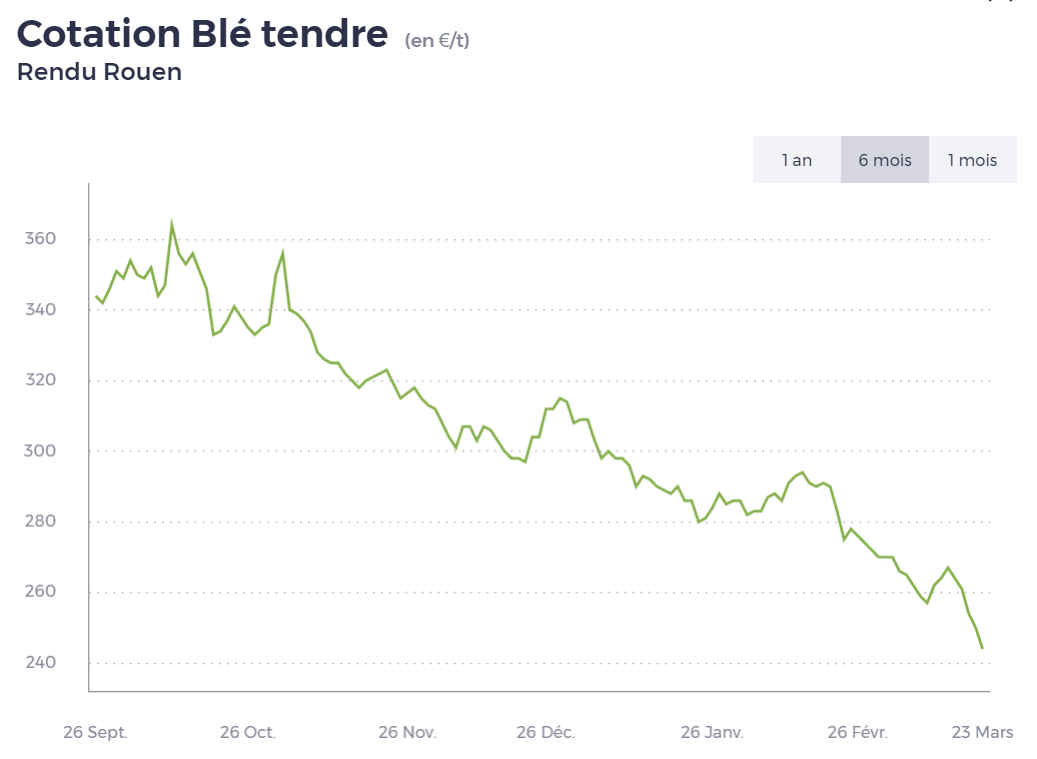
Task: Switch to the "1 an" time range
Action: pyautogui.click(x=795, y=159)
